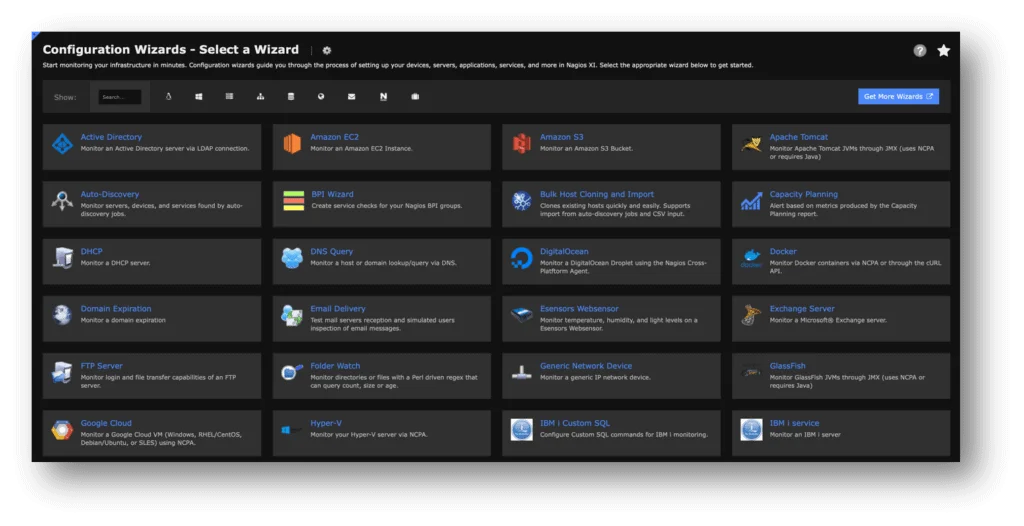
Task: Focus the wizard Search field
Action: (x=120, y=97)
